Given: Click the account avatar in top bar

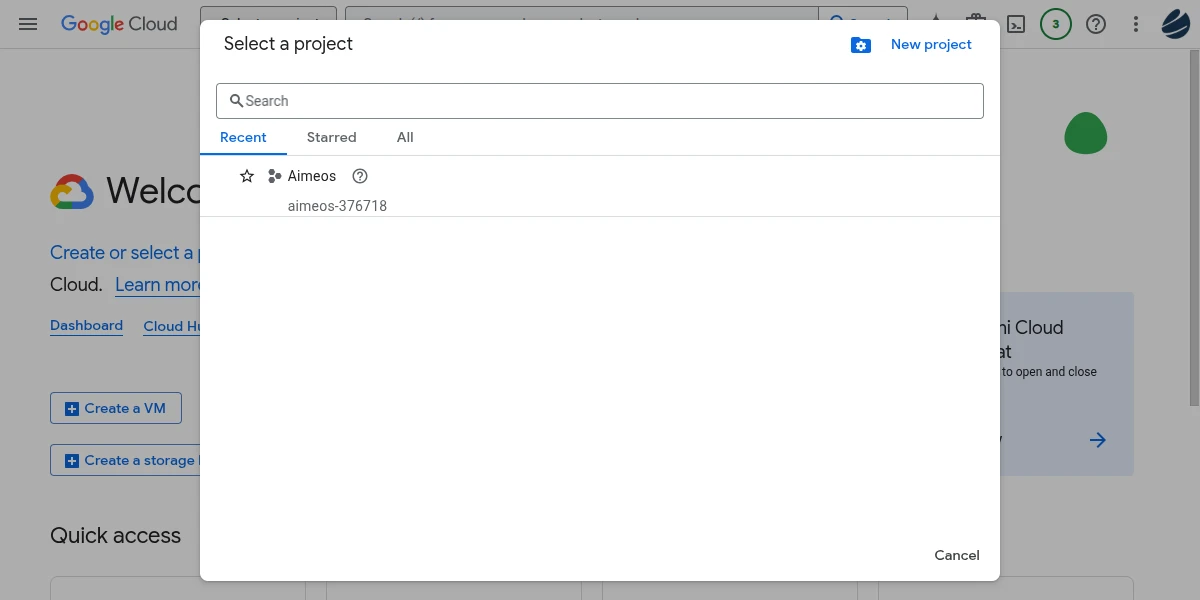Looking at the screenshot, I should 1176,24.
